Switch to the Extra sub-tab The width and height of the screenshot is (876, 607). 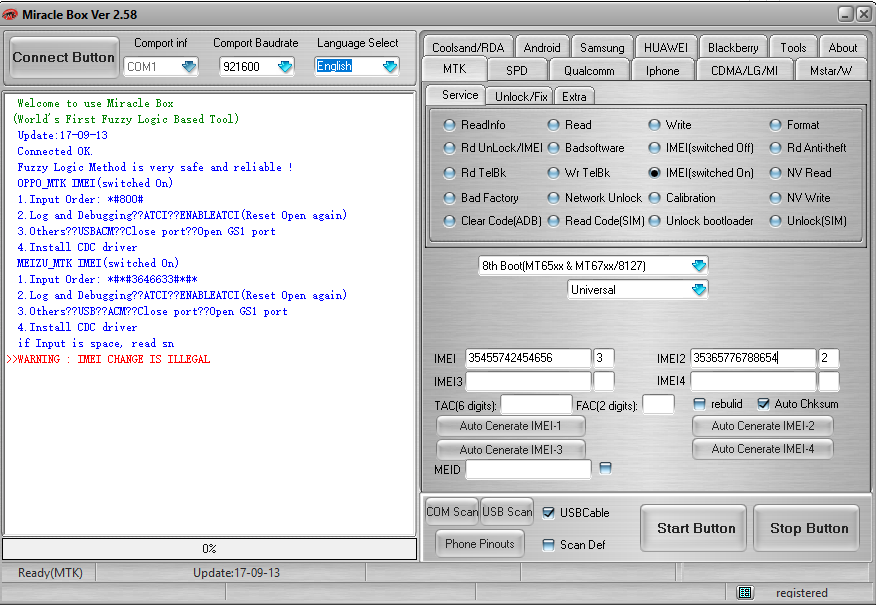point(574,97)
